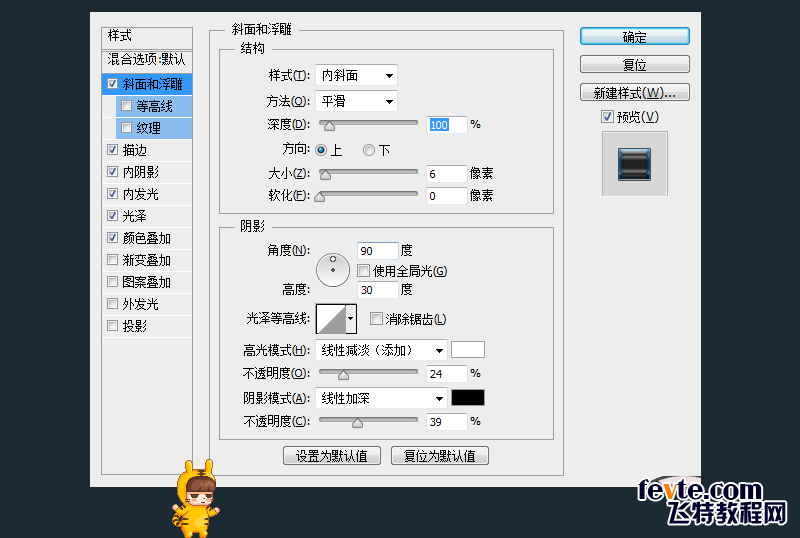The image size is (800, 538).
Task: Click 设置为默认值 button
Action: click(332, 455)
